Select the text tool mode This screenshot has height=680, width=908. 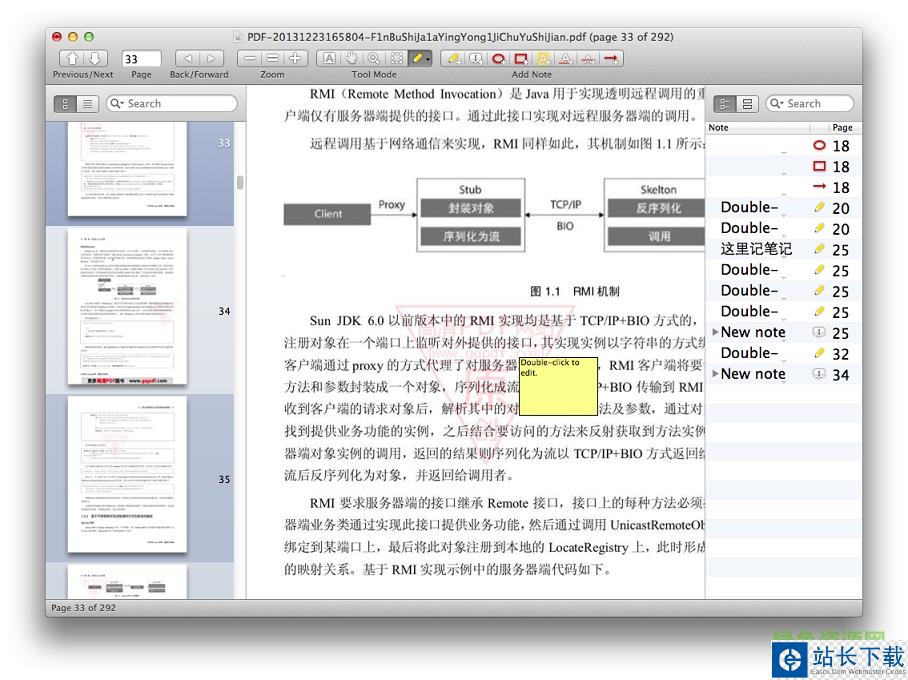(329, 59)
